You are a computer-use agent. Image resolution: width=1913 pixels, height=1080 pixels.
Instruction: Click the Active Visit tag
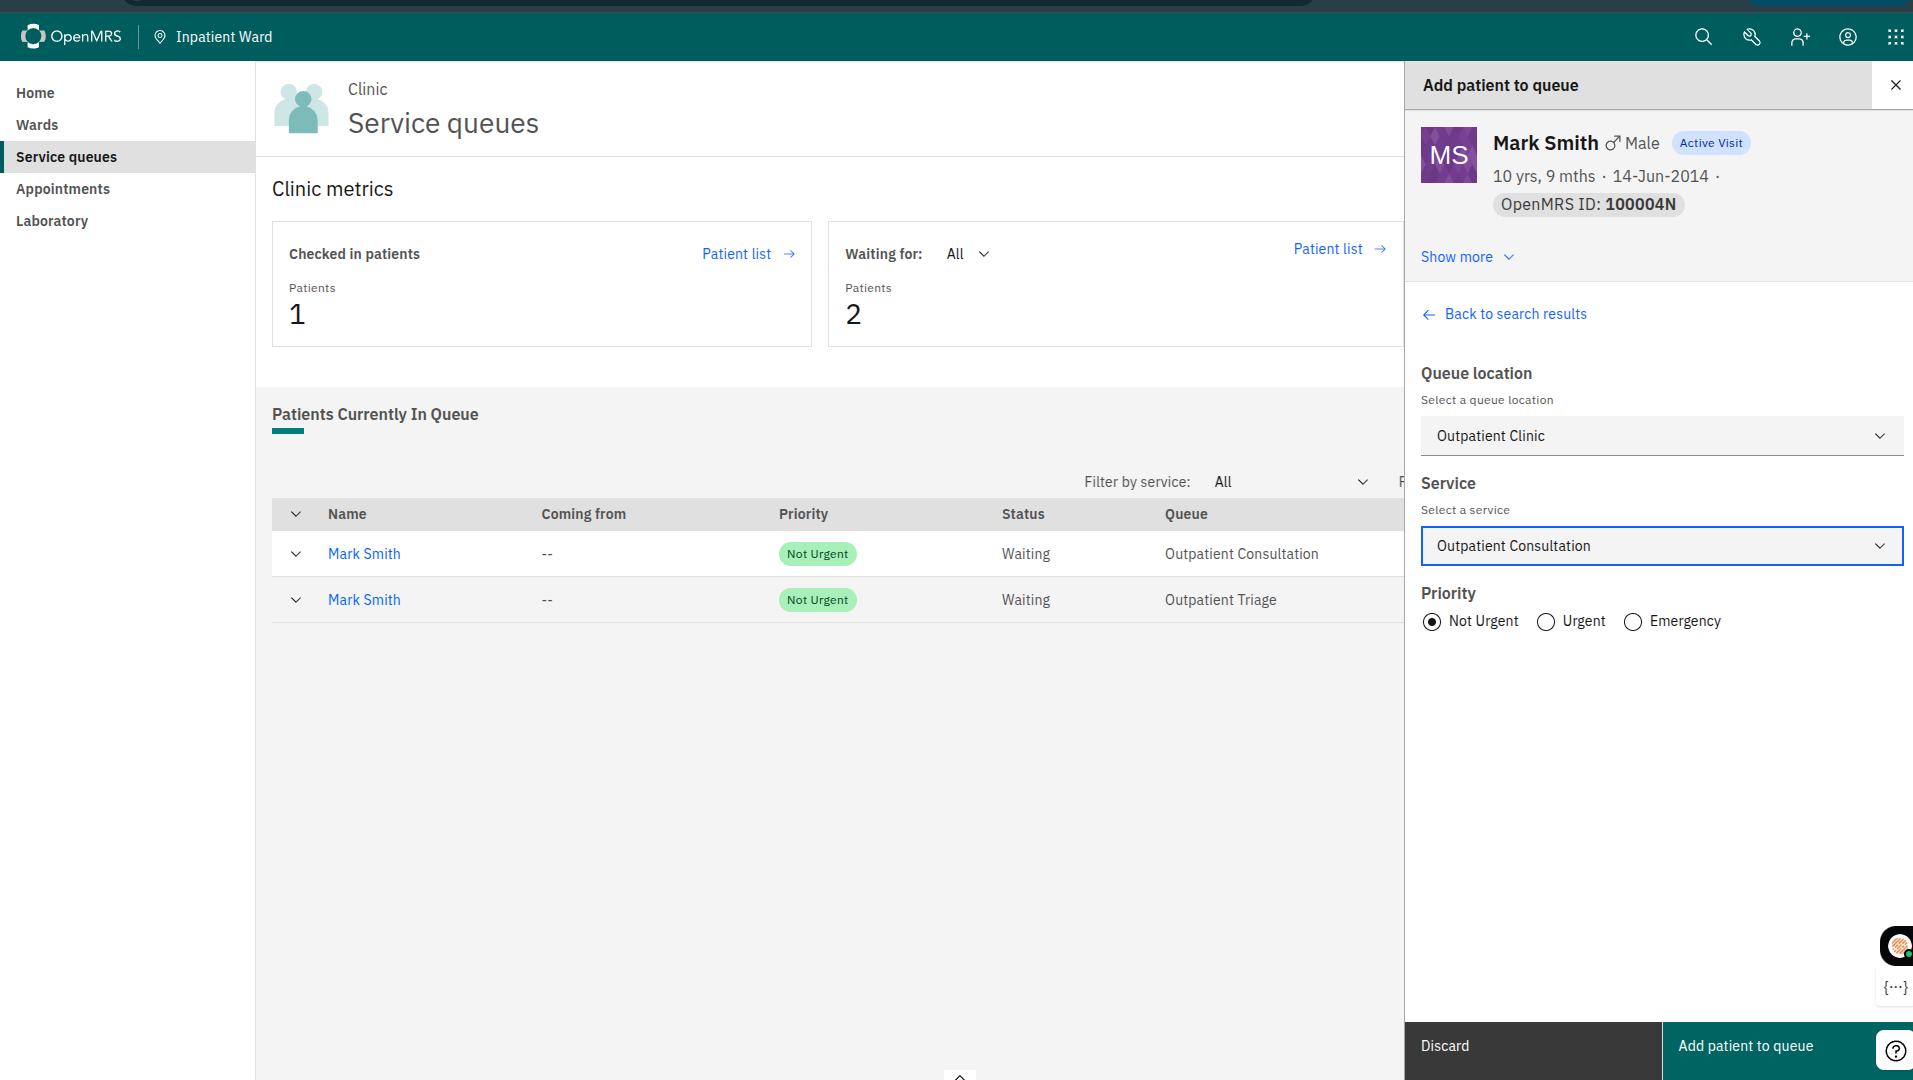tap(1710, 143)
